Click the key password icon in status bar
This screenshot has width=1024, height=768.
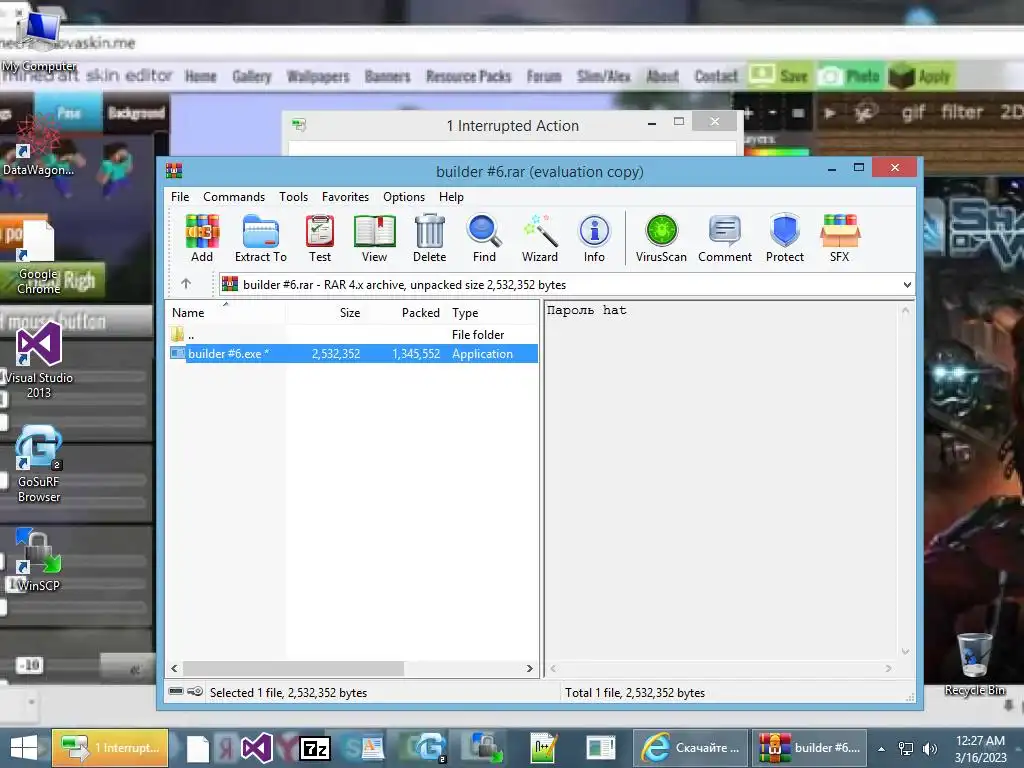pos(195,691)
